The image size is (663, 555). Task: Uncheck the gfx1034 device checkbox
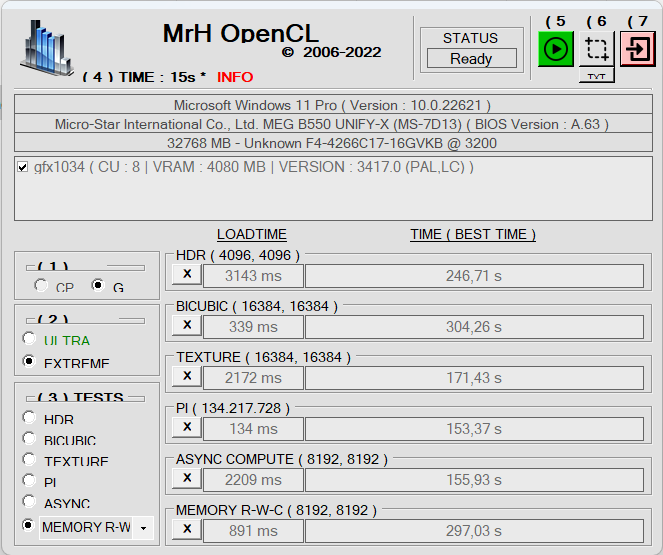pyautogui.click(x=22, y=167)
